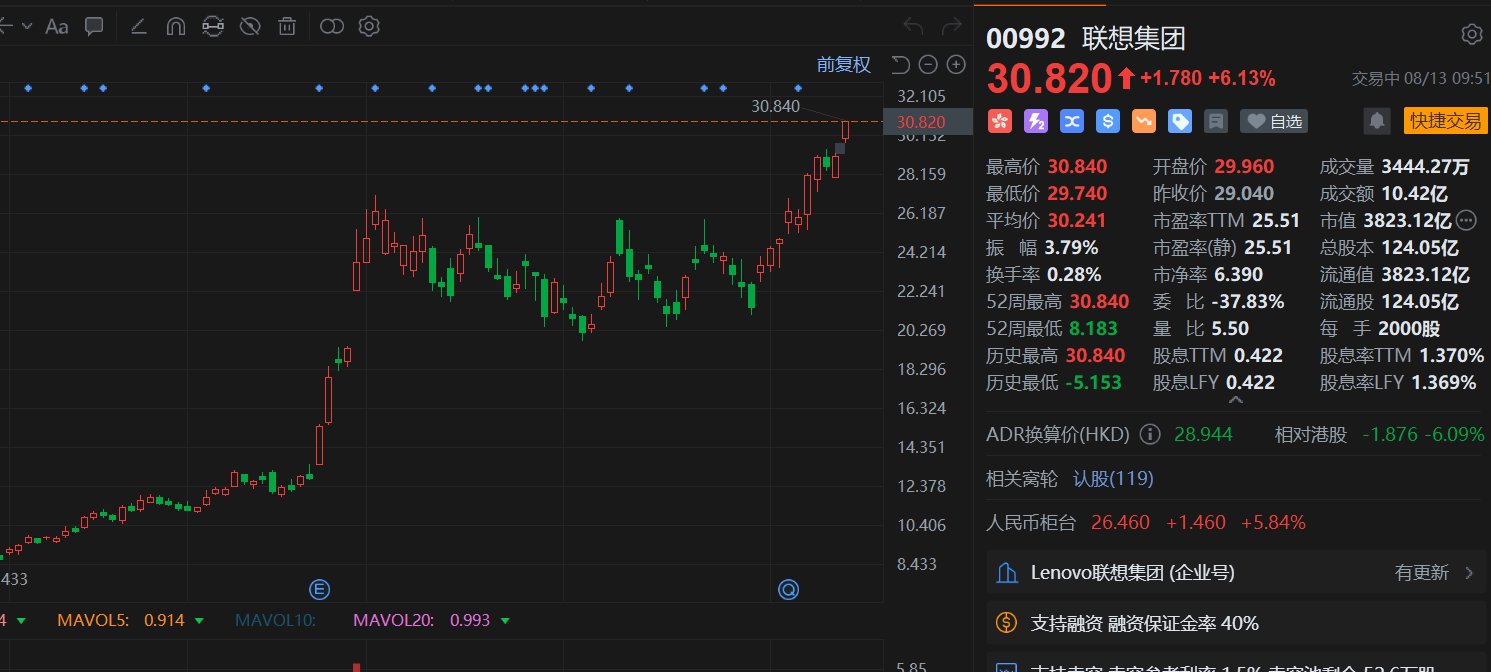The height and width of the screenshot is (672, 1491).
Task: Click the 52周最低 8.183 value
Action: pos(1094,328)
